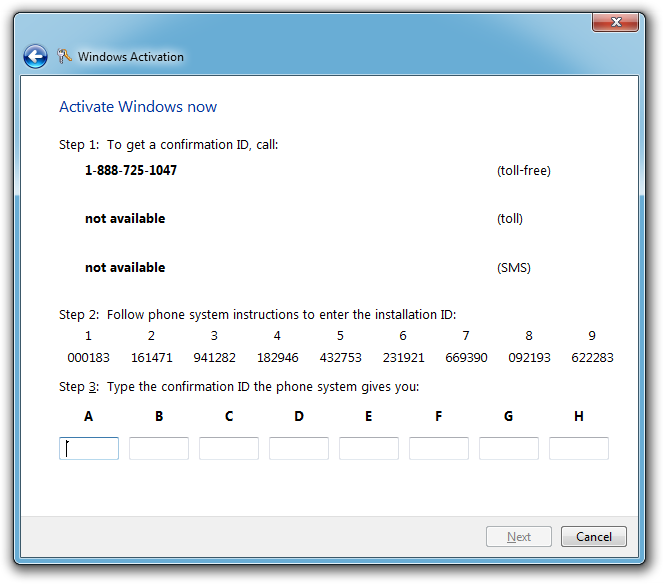Image resolution: width=664 pixels, height=584 pixels.
Task: Select confirmation ID box G
Action: (x=509, y=449)
